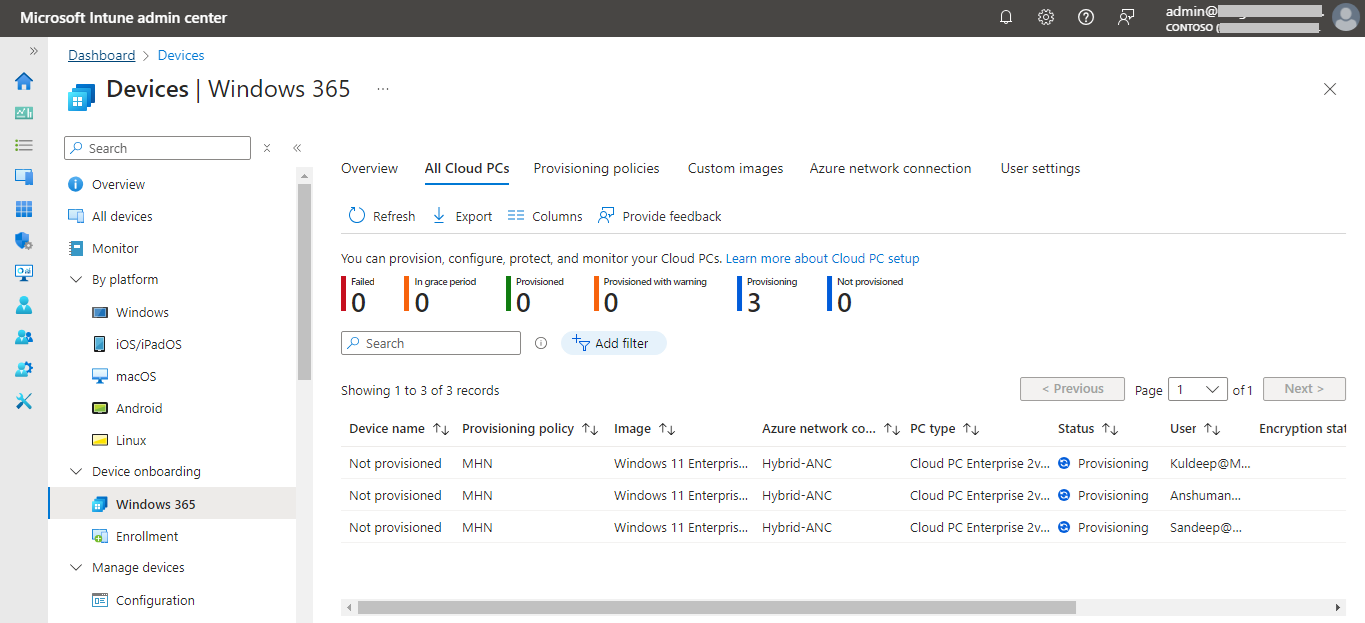Select iOS/iPadOS platform in sidebar
This screenshot has height=623, width=1365.
(148, 344)
